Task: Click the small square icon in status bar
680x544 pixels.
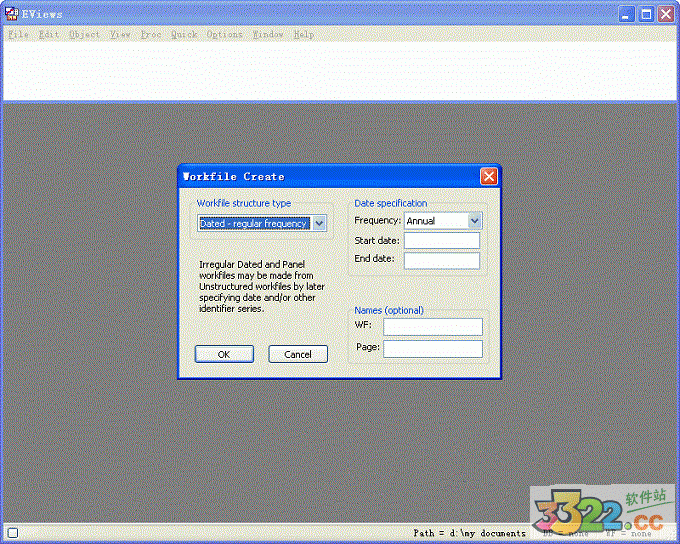Action: pyautogui.click(x=13, y=533)
